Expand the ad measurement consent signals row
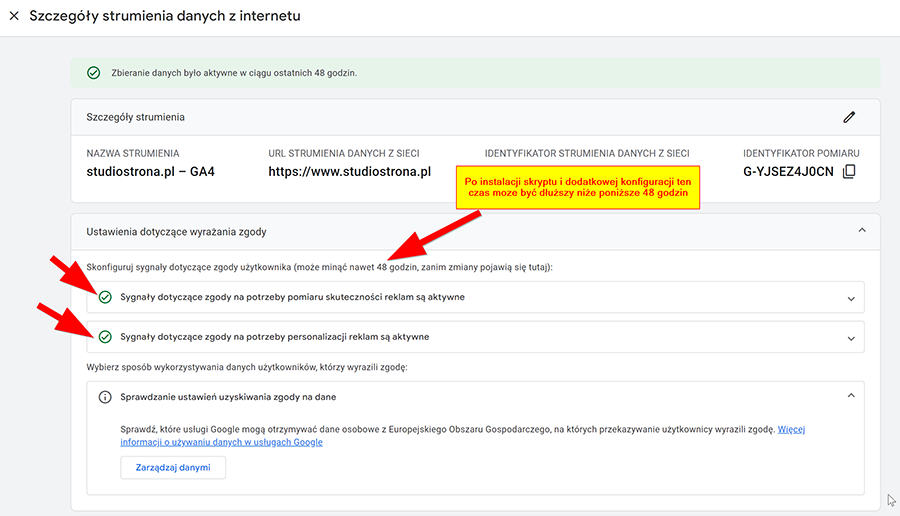Viewport: 900px width, 516px height. pos(851,298)
